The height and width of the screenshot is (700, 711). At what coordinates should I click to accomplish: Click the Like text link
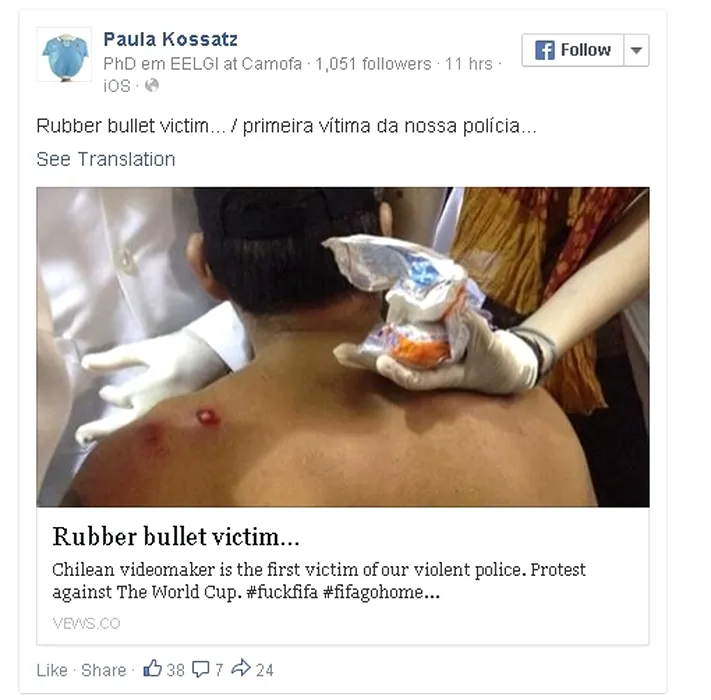52,670
